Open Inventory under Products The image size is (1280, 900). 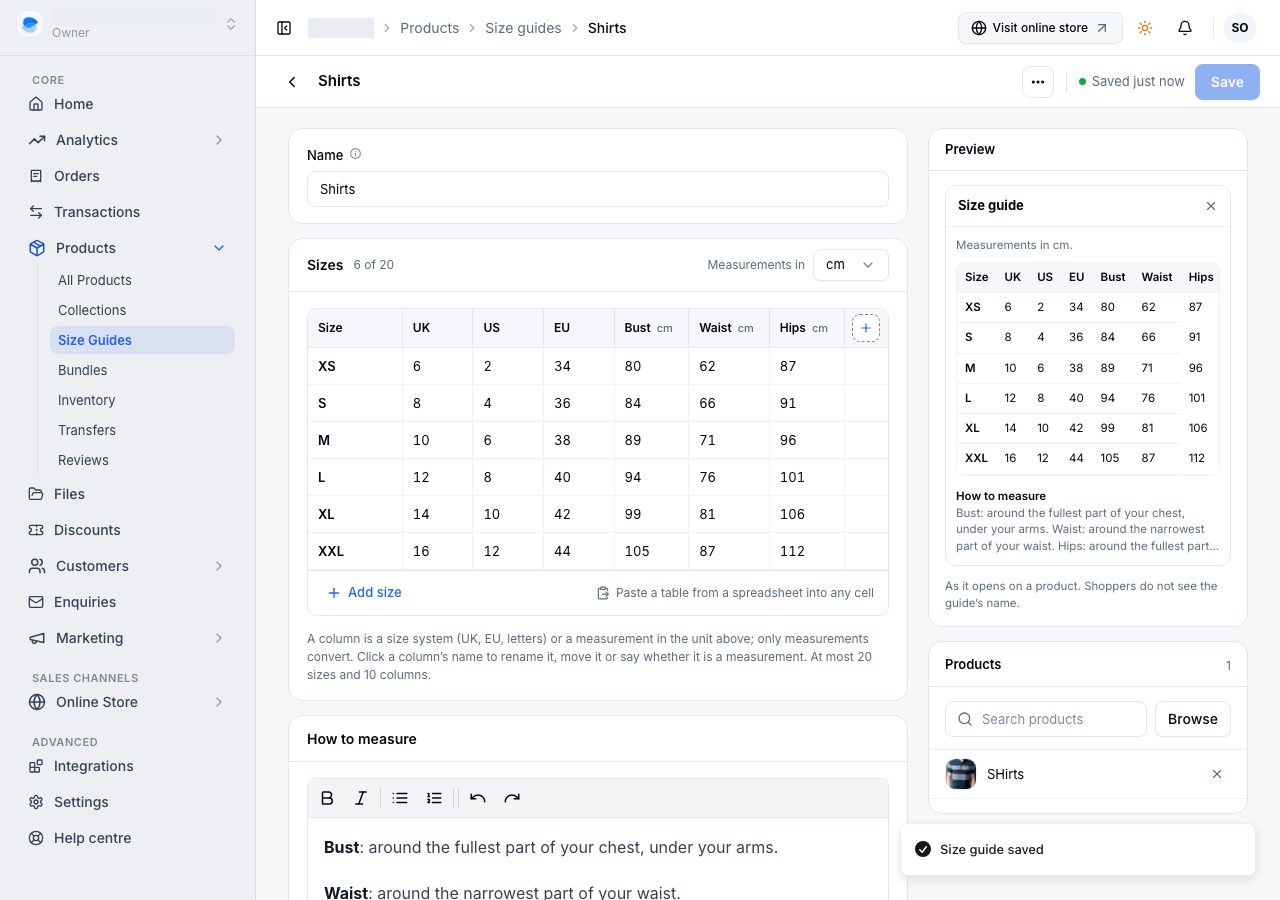pyautogui.click(x=142, y=400)
